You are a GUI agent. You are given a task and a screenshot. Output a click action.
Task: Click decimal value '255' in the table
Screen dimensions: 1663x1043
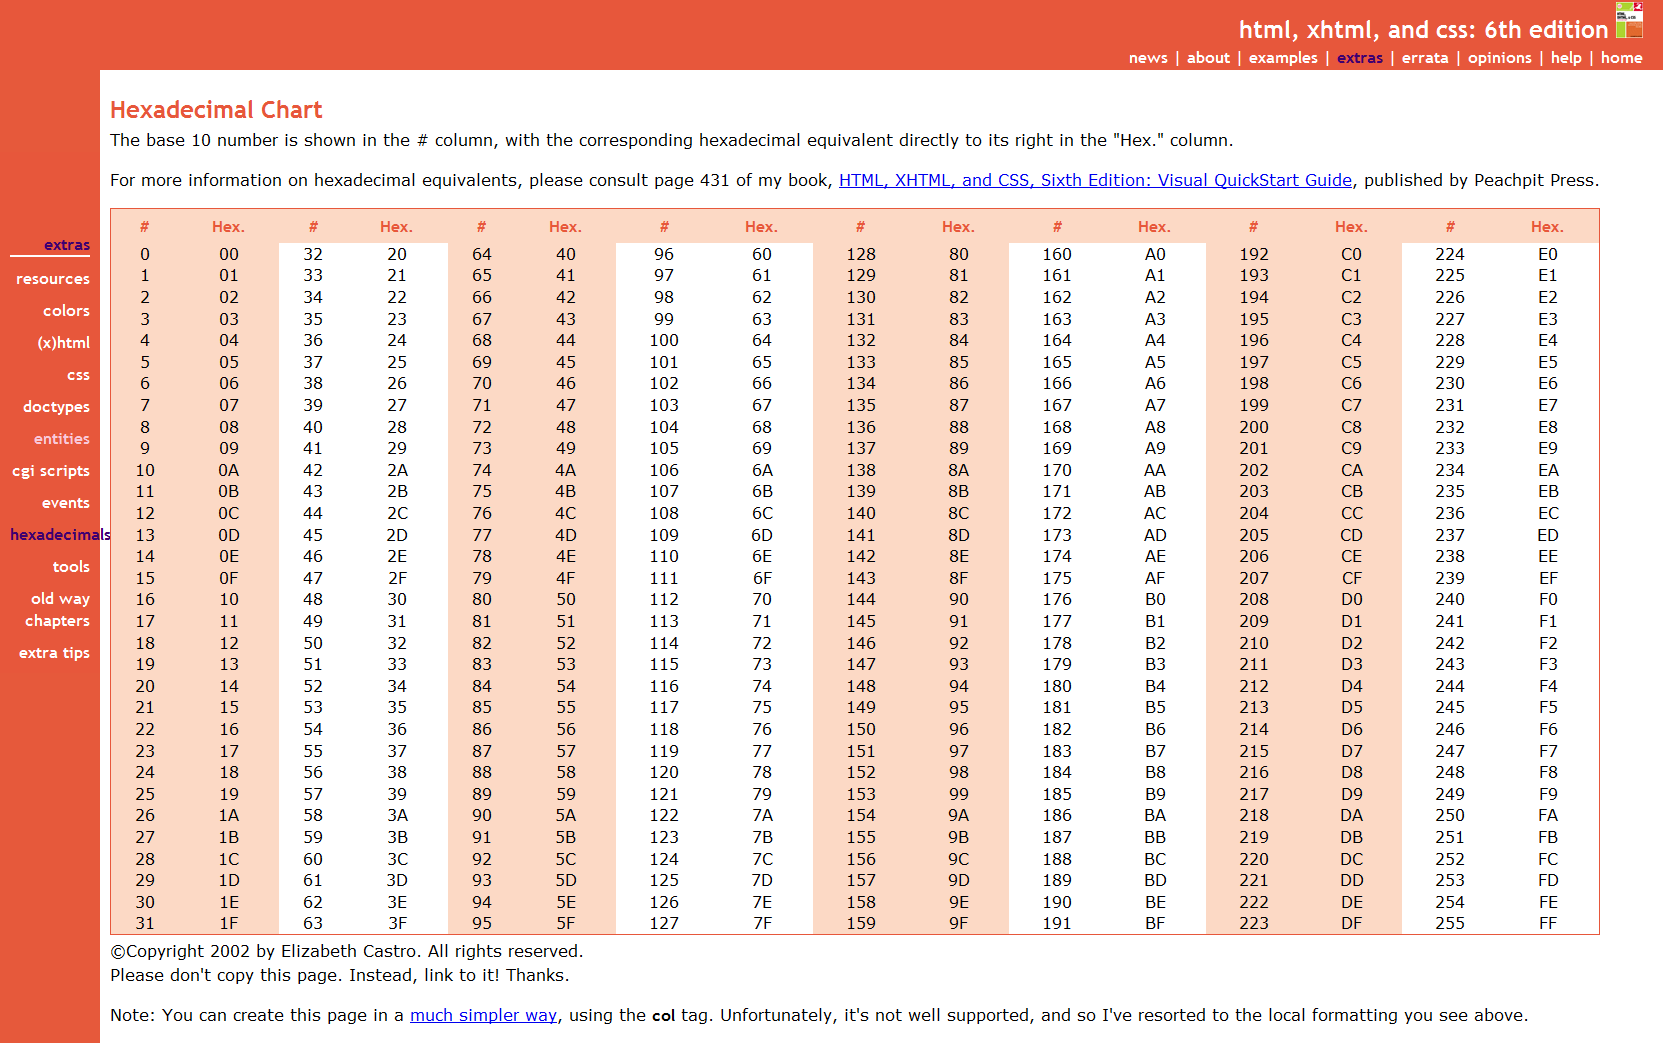pyautogui.click(x=1450, y=923)
